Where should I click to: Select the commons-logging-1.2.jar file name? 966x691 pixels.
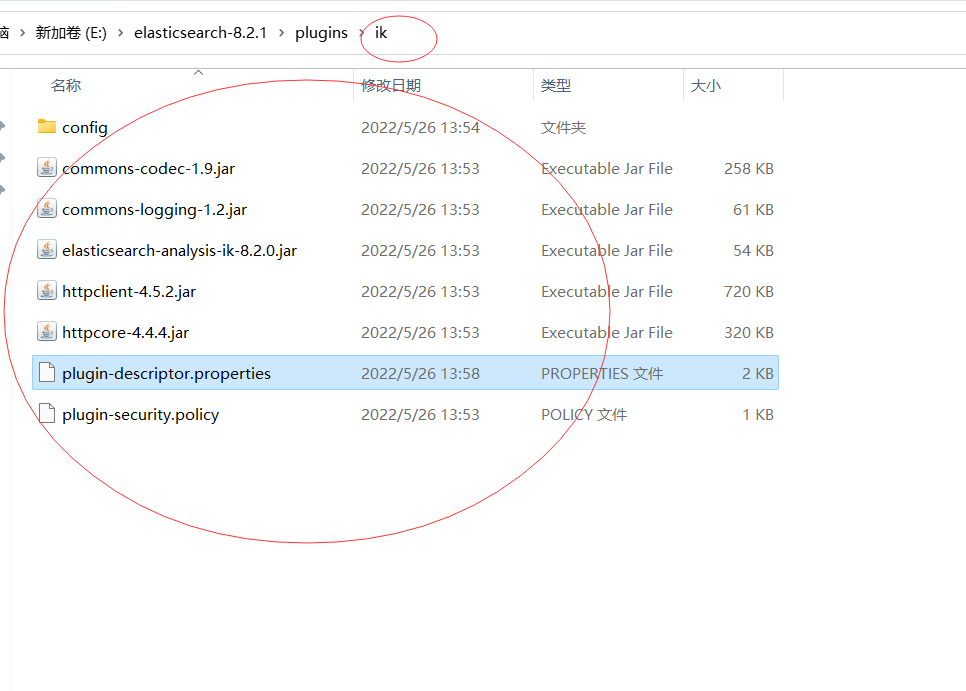(154, 209)
